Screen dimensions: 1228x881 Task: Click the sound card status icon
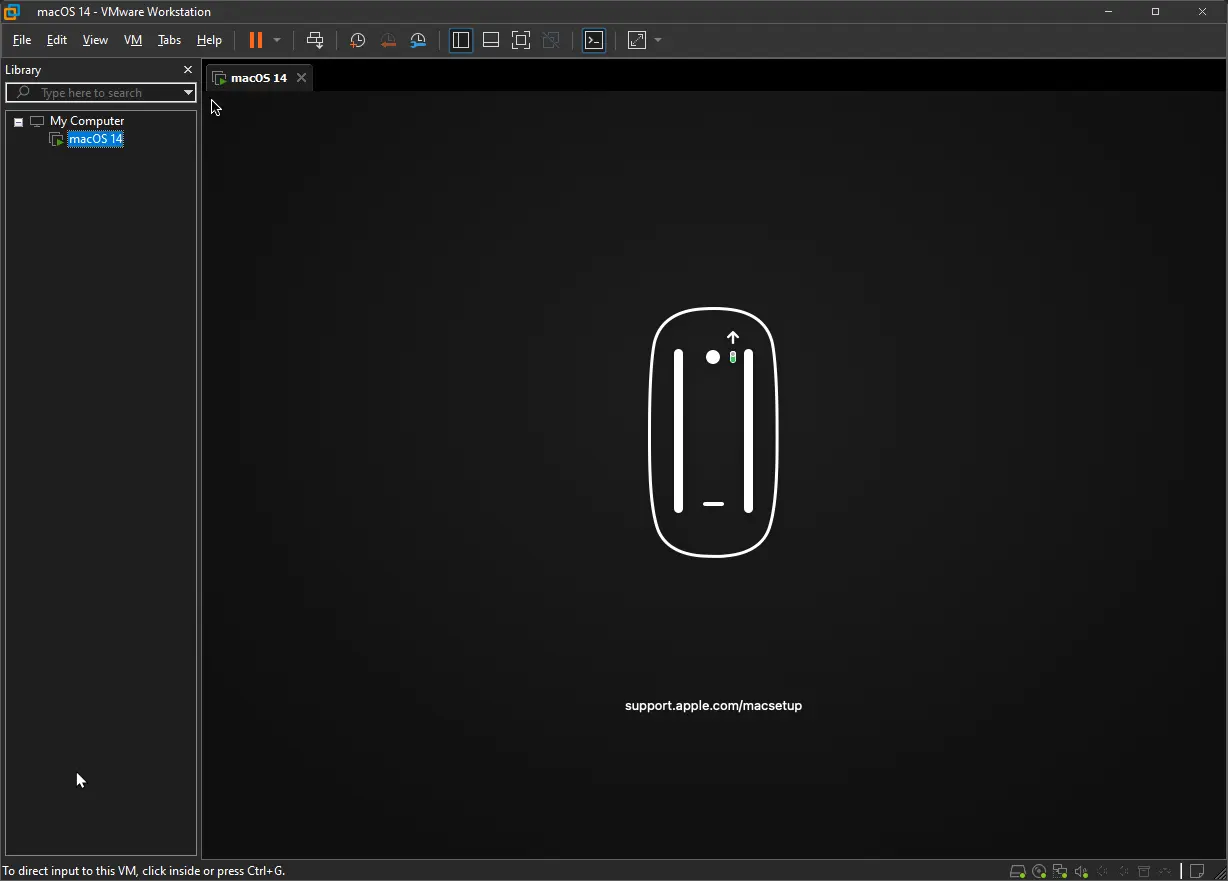pyautogui.click(x=1081, y=871)
